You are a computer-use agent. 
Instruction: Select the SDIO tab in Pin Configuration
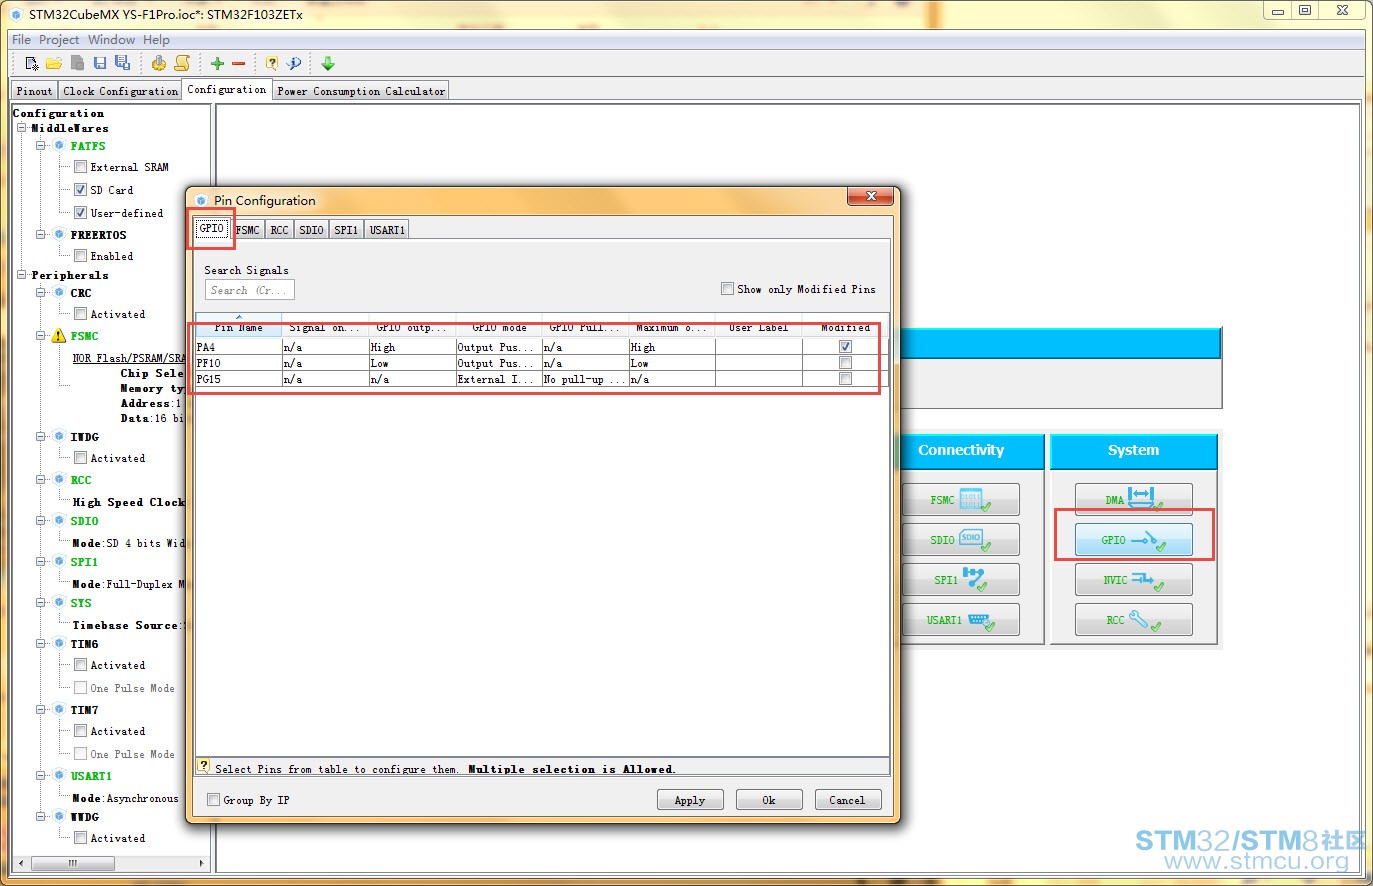click(311, 230)
